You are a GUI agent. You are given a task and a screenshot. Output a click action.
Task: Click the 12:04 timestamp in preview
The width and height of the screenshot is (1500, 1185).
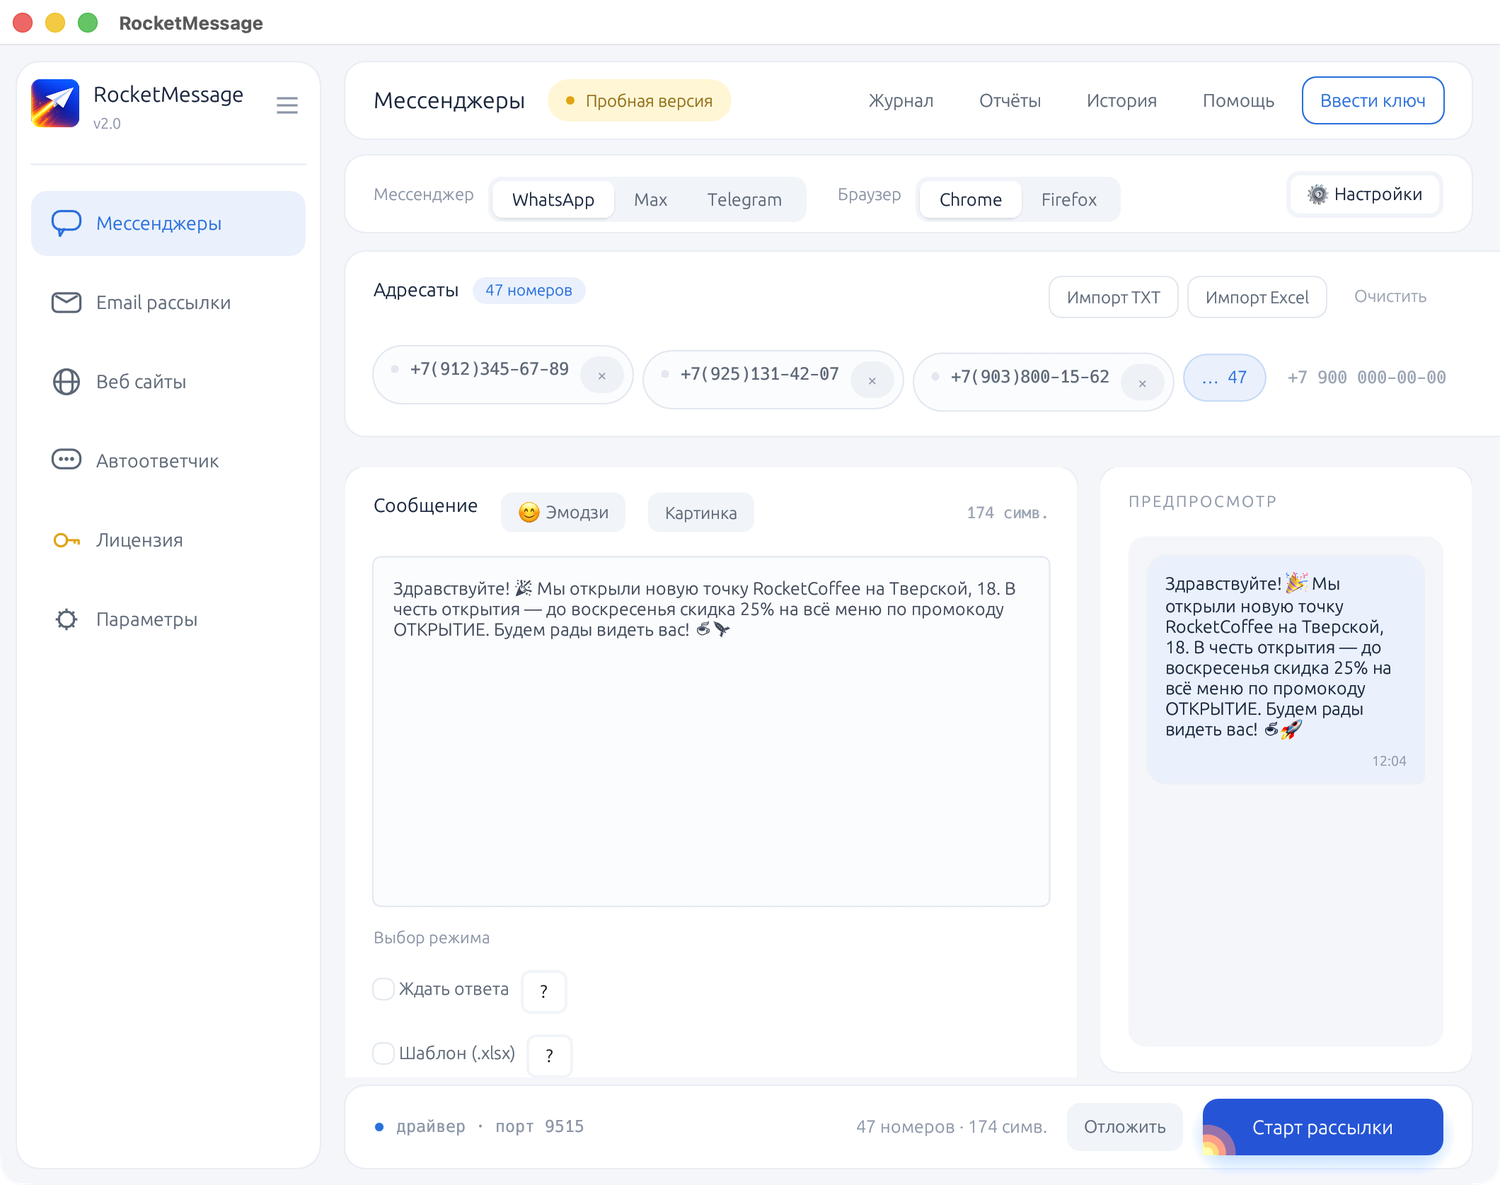pos(1389,761)
